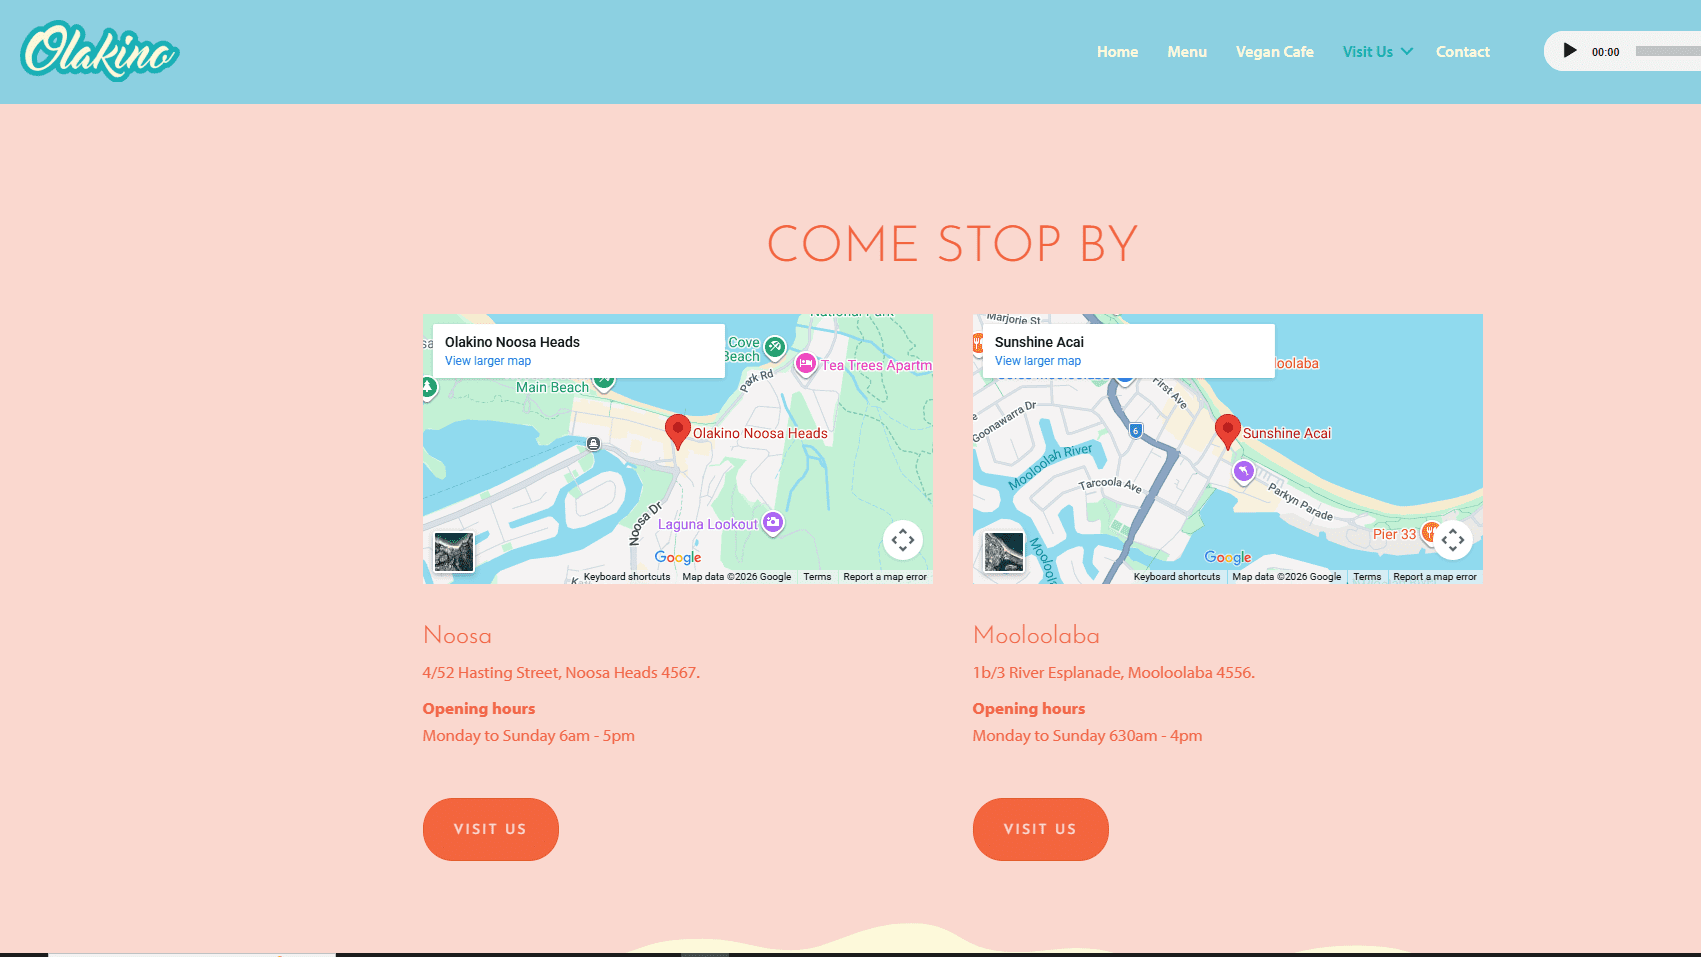Click the Visit Us button for Mooloolaba

(x=1041, y=829)
